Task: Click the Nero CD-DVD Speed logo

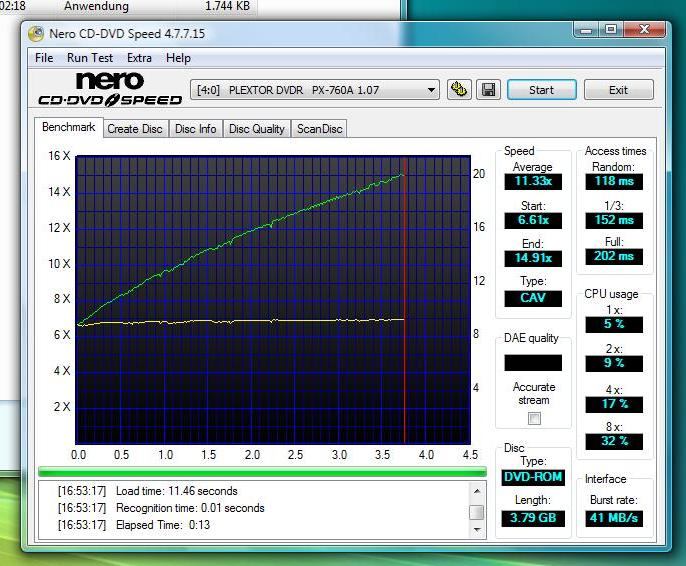Action: click(x=110, y=89)
